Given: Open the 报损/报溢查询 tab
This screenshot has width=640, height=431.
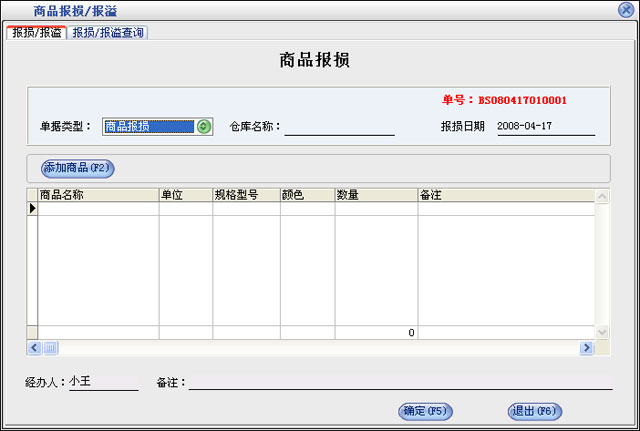Looking at the screenshot, I should click(x=108, y=33).
